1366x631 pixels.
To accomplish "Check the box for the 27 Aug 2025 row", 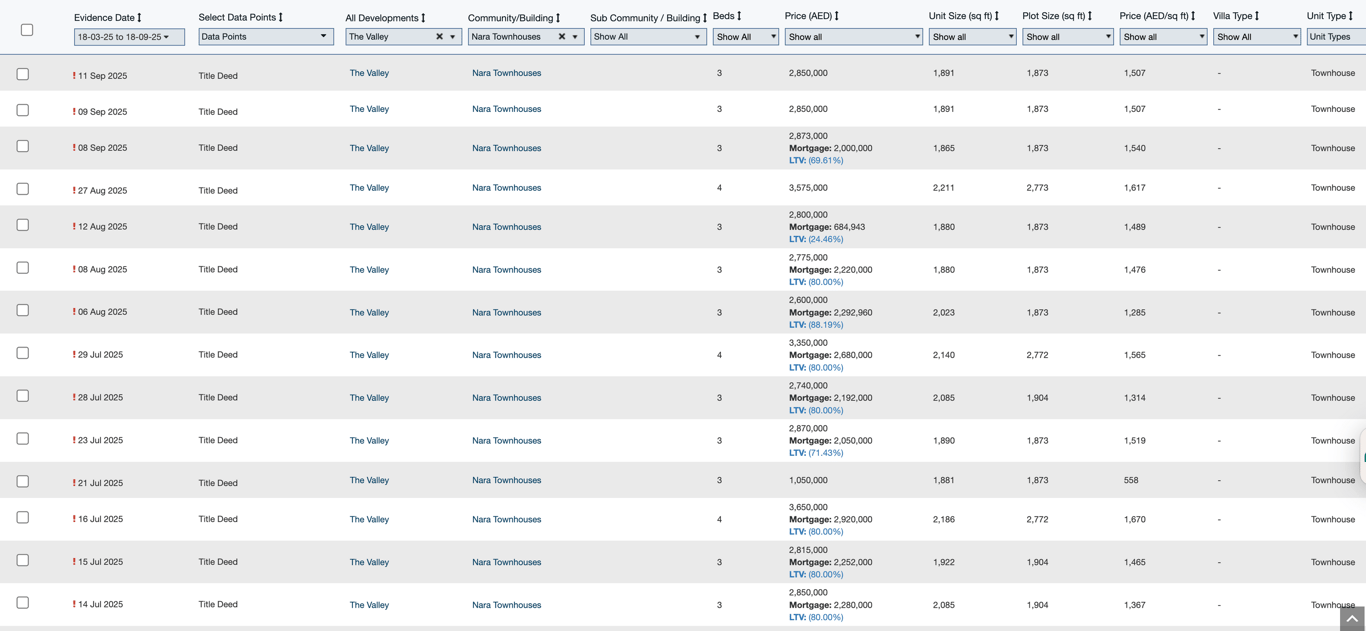I will 23,189.
